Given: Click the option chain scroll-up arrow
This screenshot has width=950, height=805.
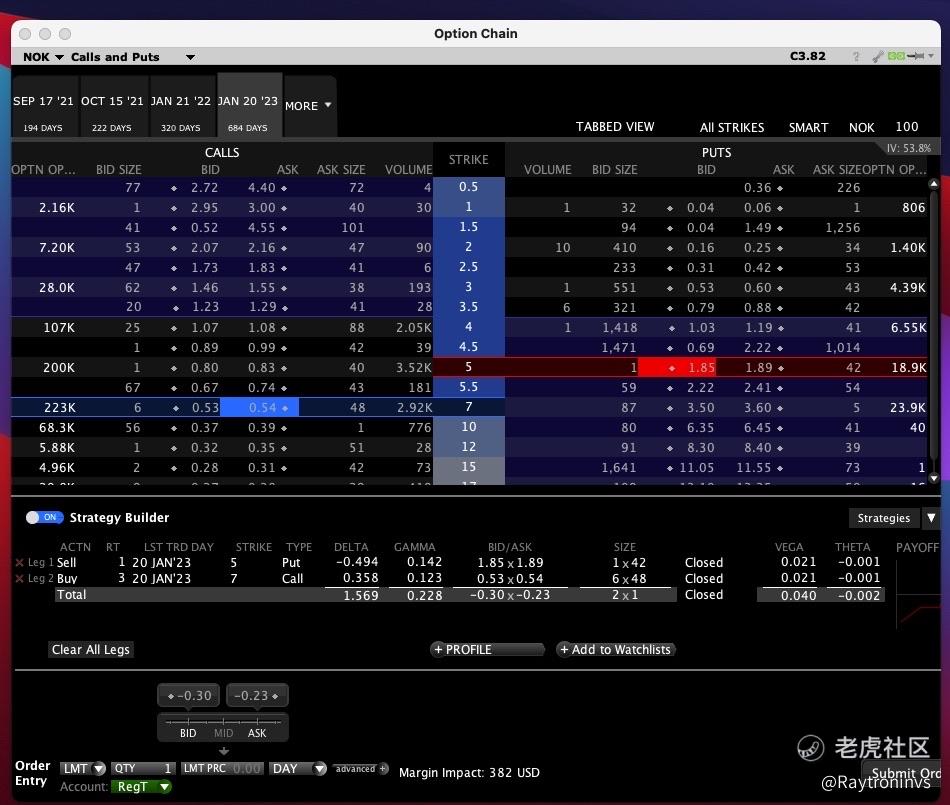Looking at the screenshot, I should pyautogui.click(x=934, y=184).
